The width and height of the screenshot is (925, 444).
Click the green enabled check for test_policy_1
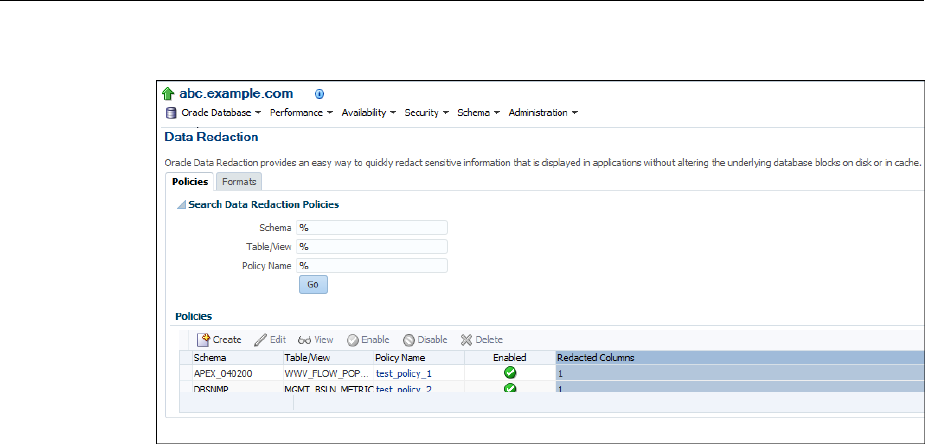tap(510, 373)
